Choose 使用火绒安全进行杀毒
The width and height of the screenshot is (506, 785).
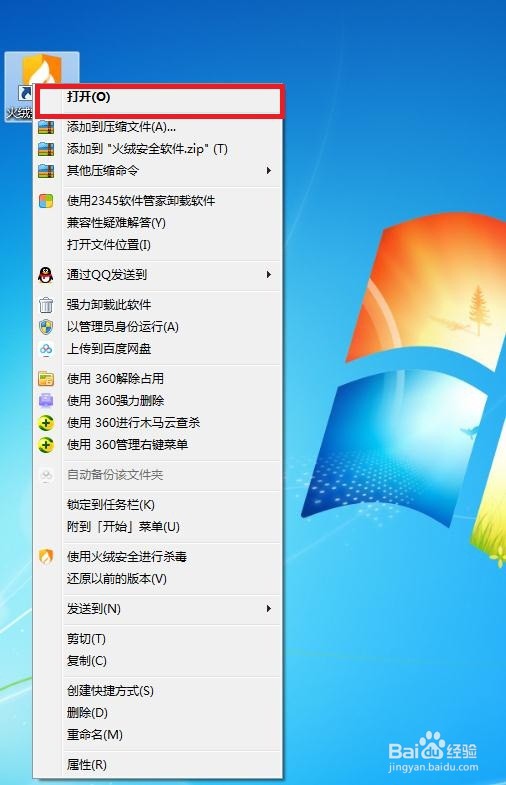158,557
